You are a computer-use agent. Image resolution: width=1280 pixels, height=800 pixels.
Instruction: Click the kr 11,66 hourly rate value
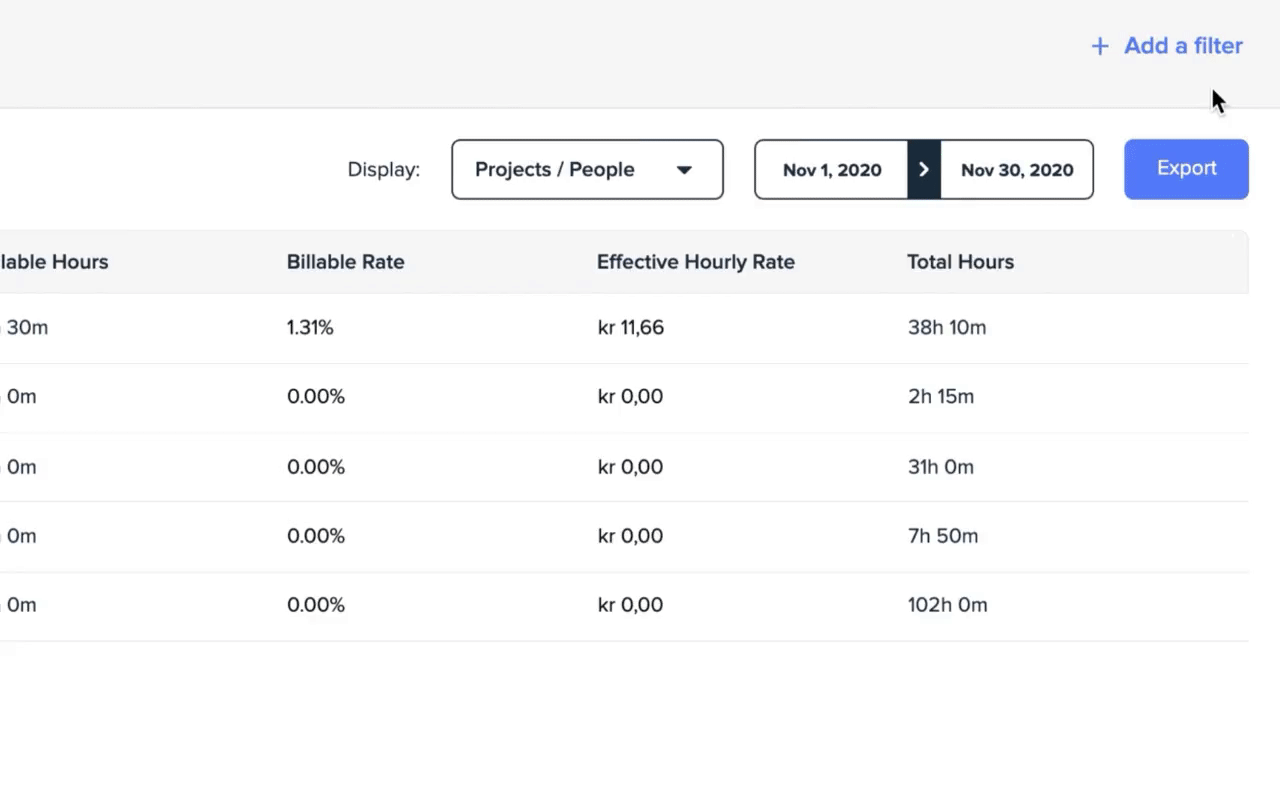630,328
